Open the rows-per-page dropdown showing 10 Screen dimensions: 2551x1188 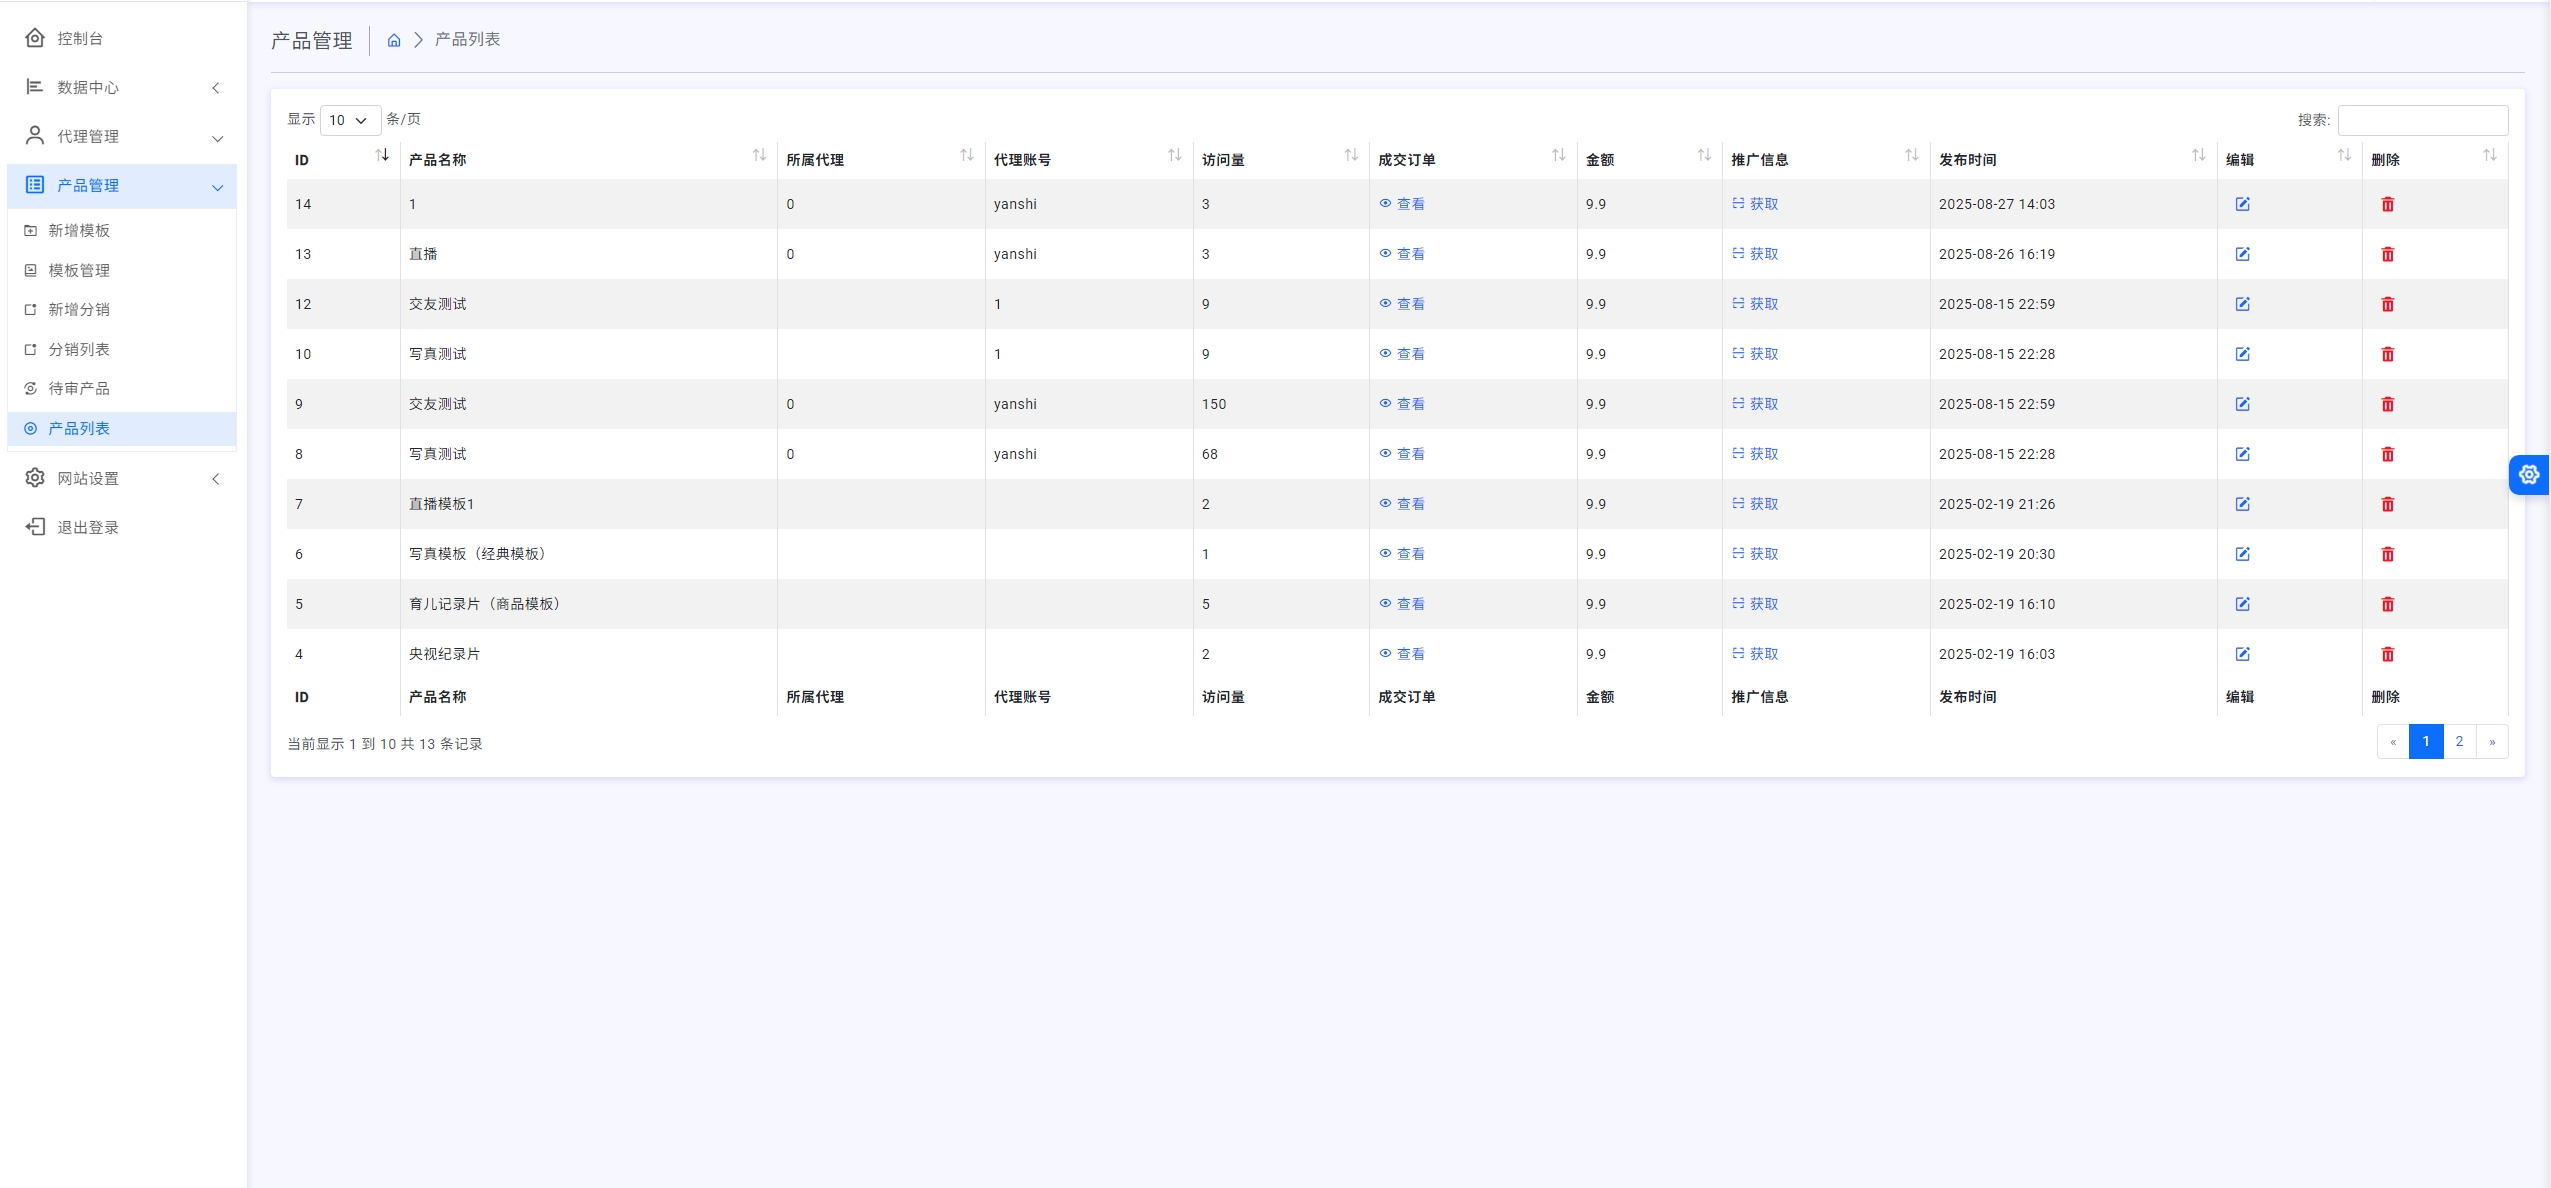pos(349,120)
